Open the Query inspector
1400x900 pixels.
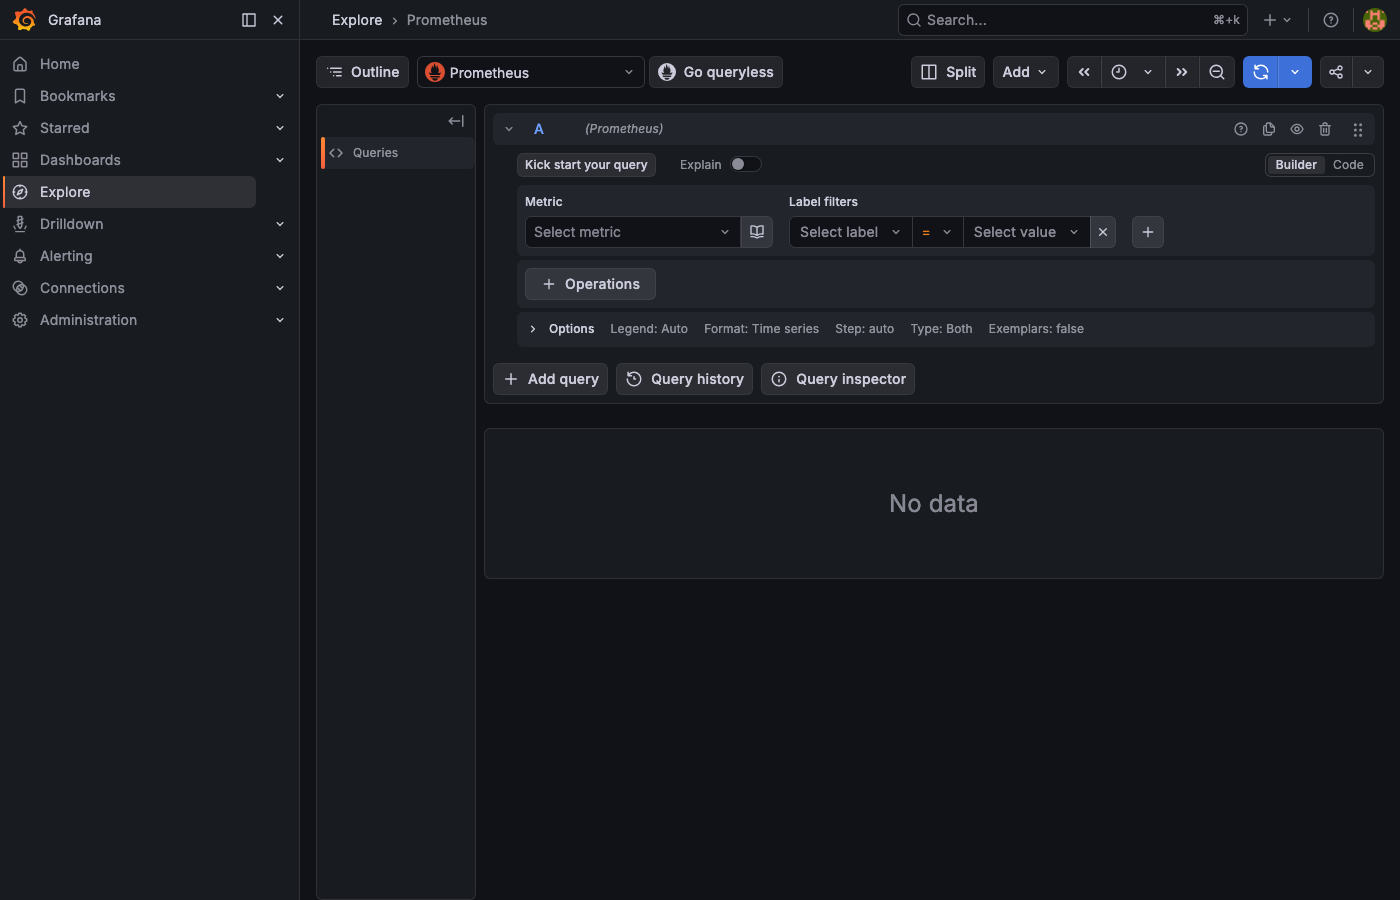(838, 378)
